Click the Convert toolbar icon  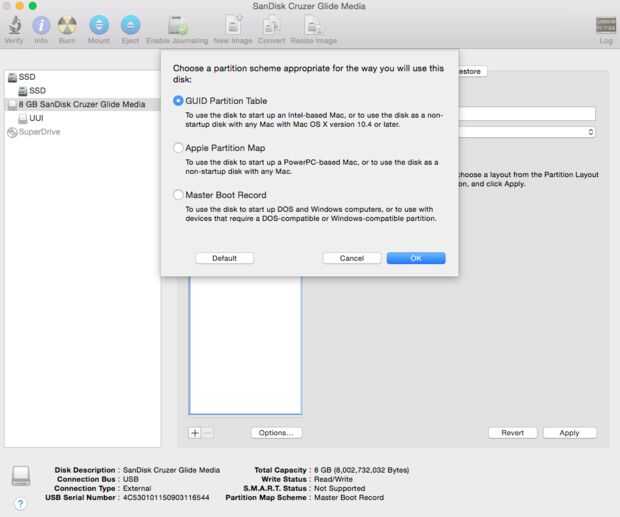click(x=271, y=26)
